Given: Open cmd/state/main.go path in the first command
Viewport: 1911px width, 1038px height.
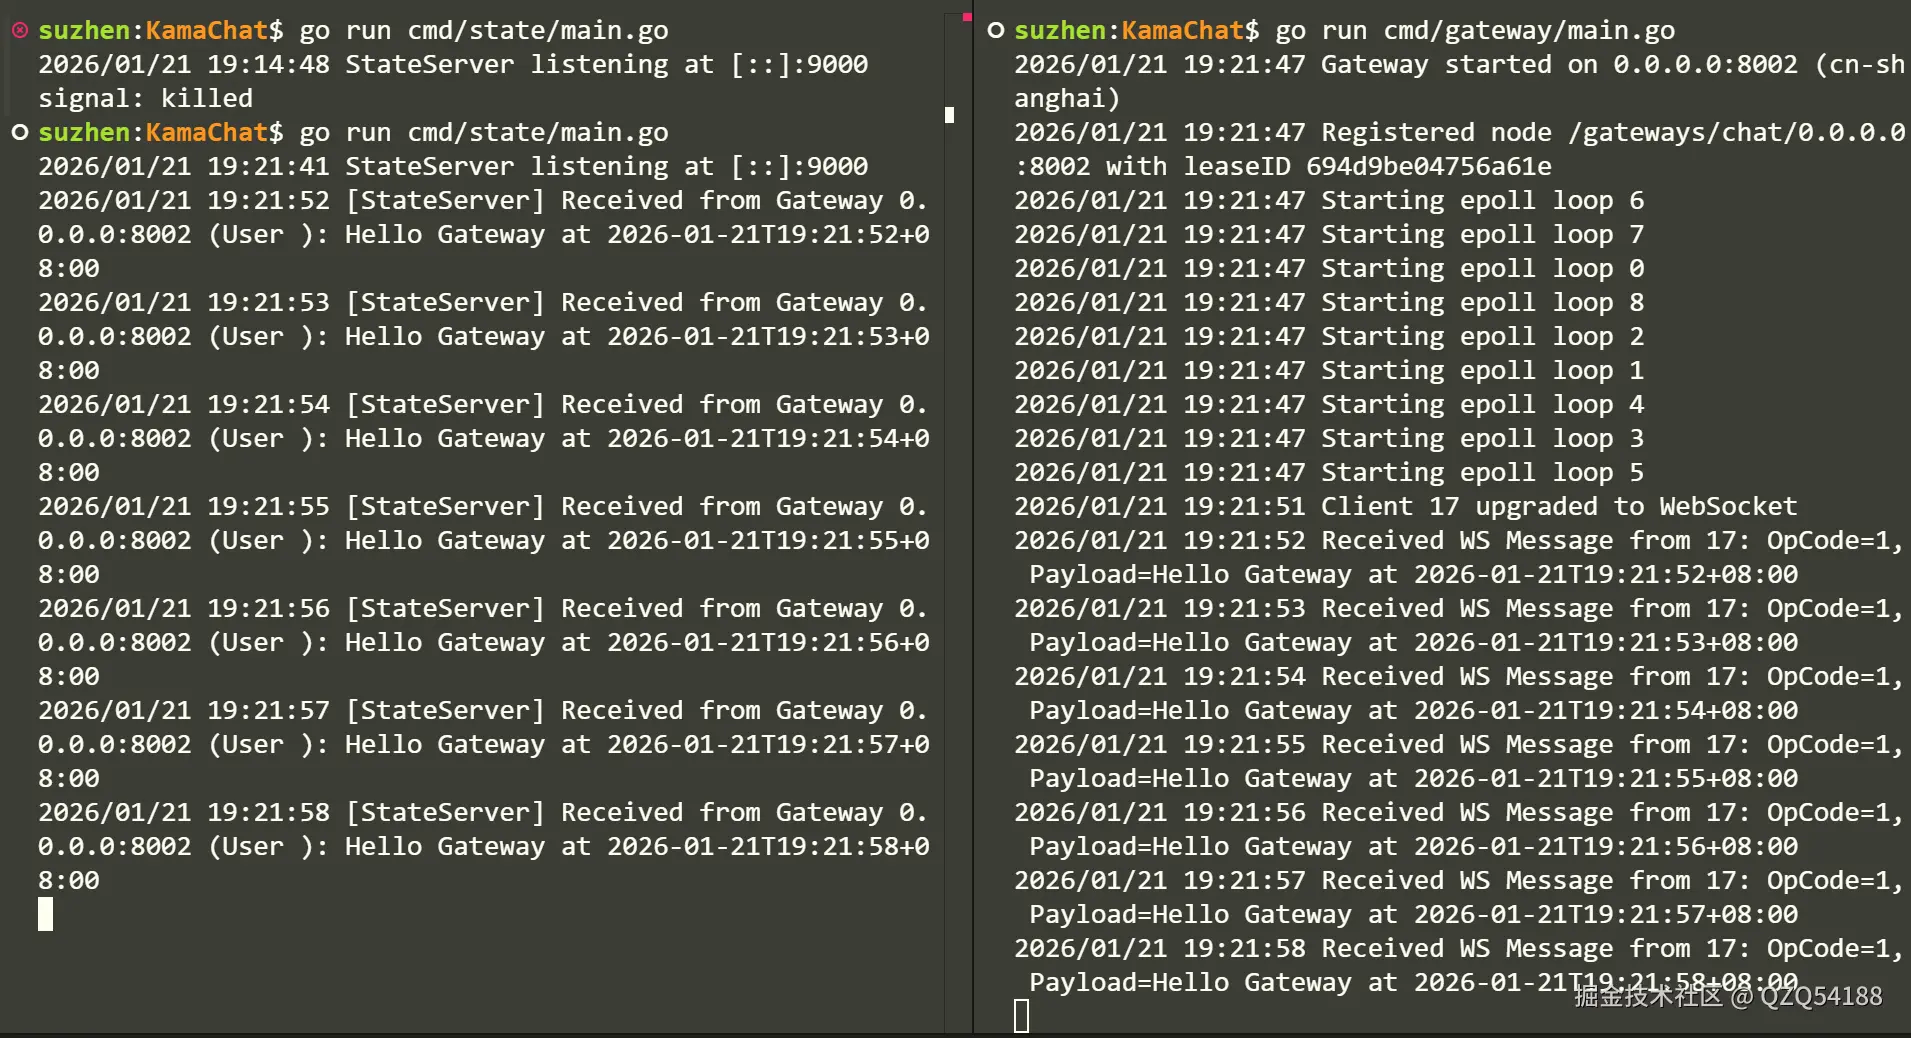Looking at the screenshot, I should 537,31.
